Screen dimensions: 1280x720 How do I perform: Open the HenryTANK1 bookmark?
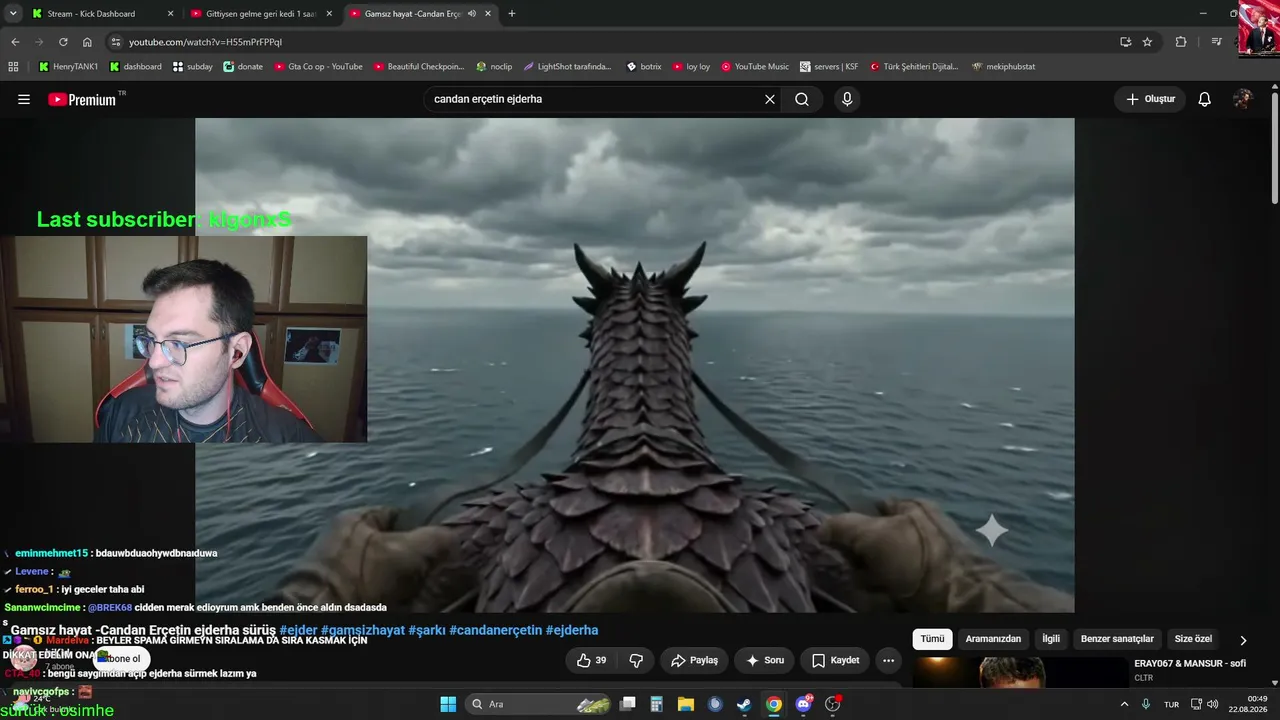[x=68, y=67]
